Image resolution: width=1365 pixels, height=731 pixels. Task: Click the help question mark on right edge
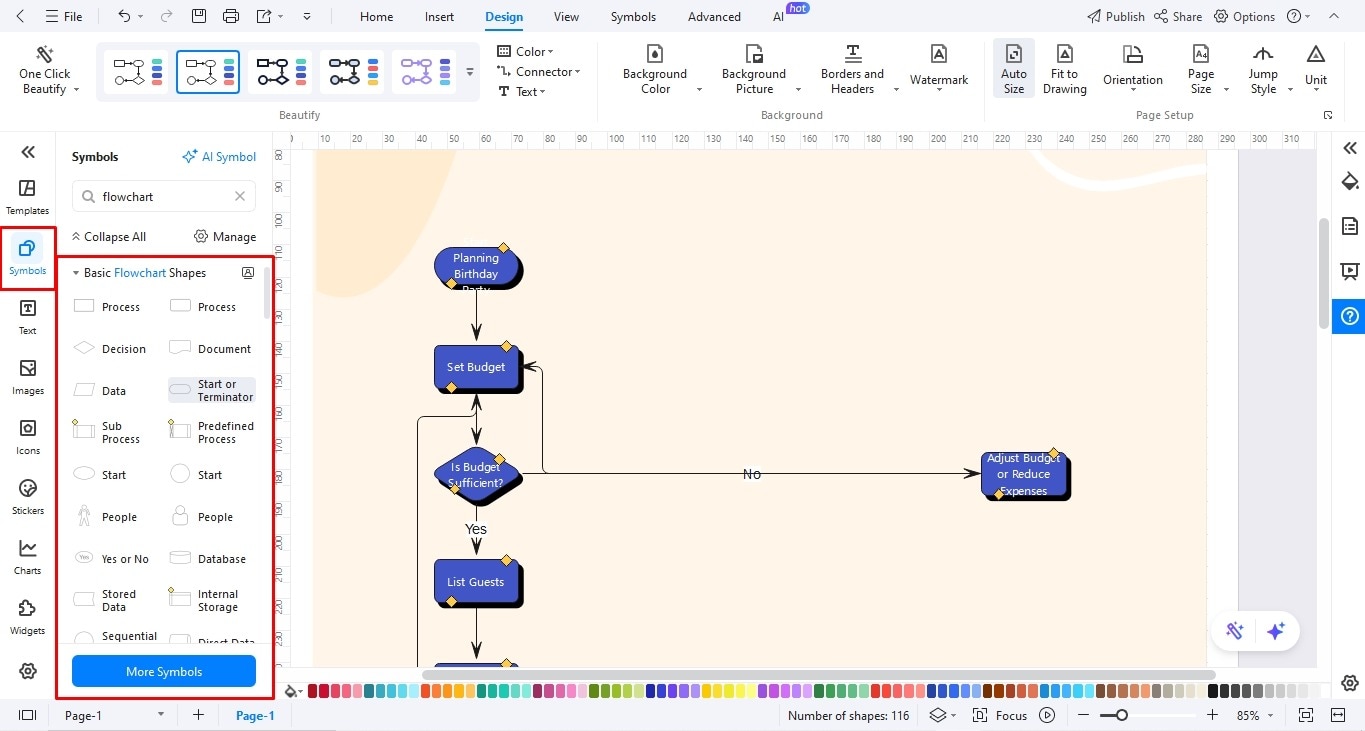[1350, 317]
